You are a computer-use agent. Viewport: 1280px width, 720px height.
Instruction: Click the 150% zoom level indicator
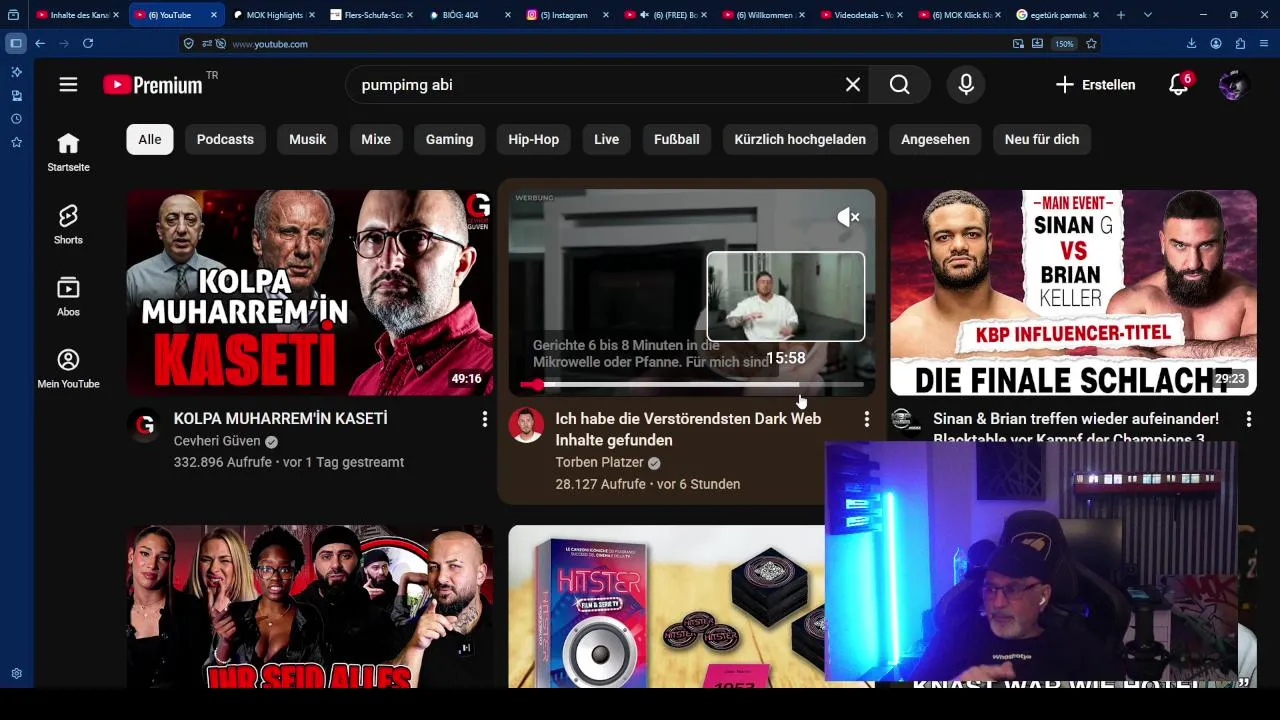(1064, 44)
